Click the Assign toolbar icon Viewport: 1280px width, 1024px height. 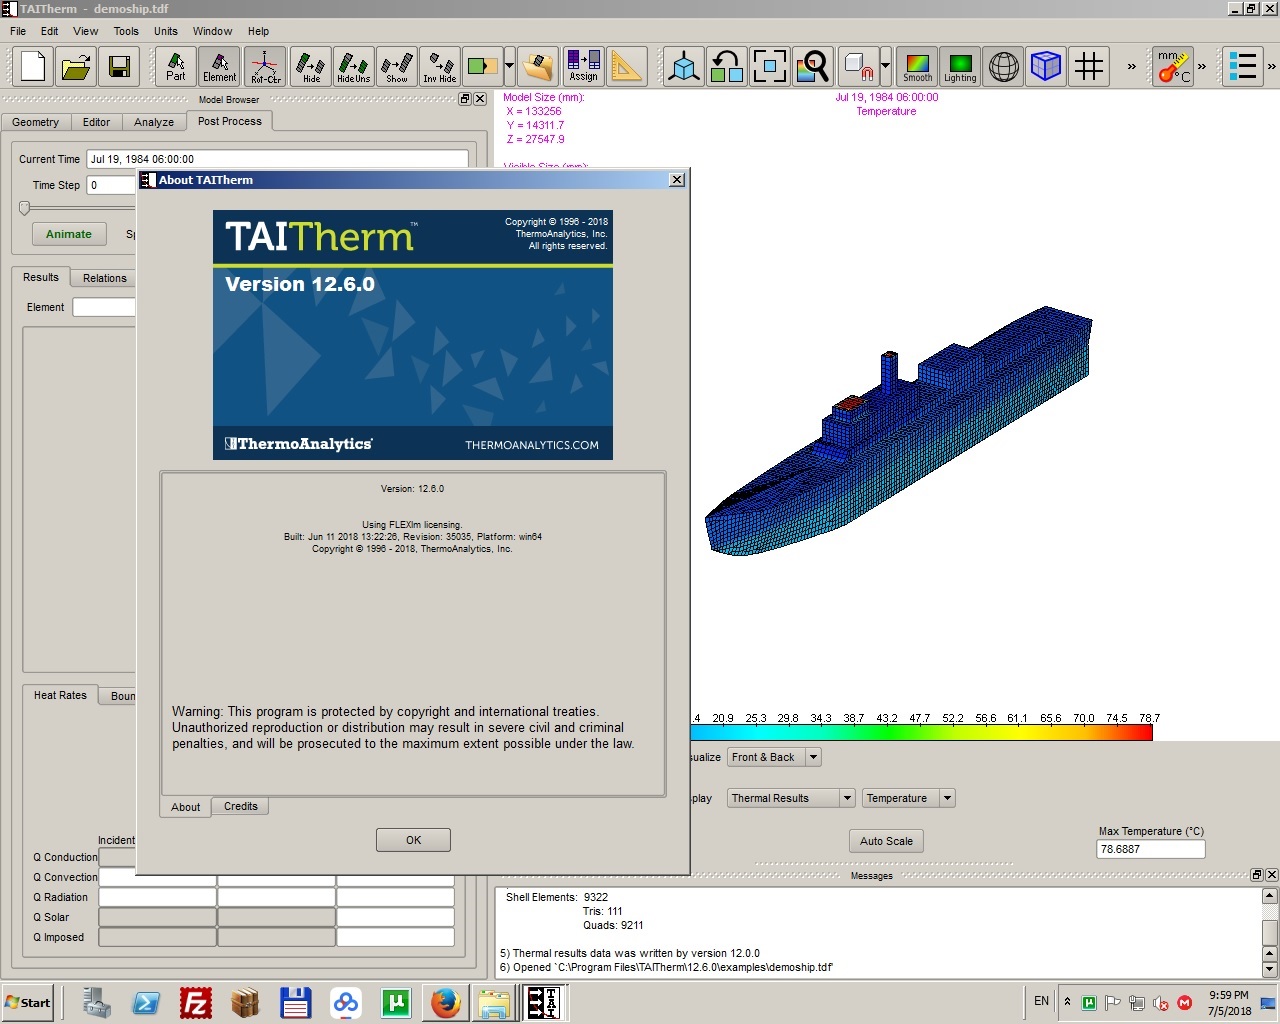pos(583,67)
